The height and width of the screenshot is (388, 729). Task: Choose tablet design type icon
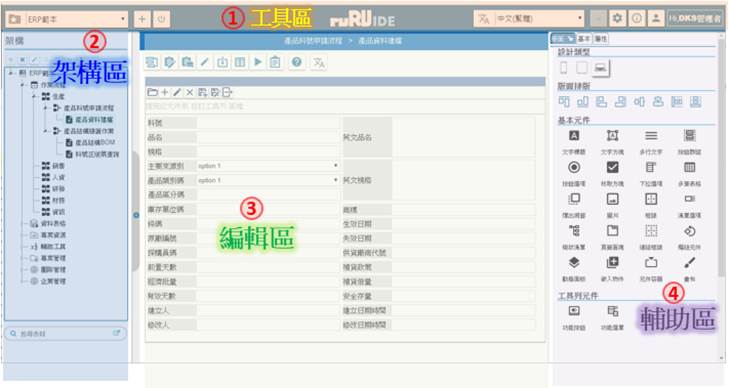pyautogui.click(x=582, y=68)
